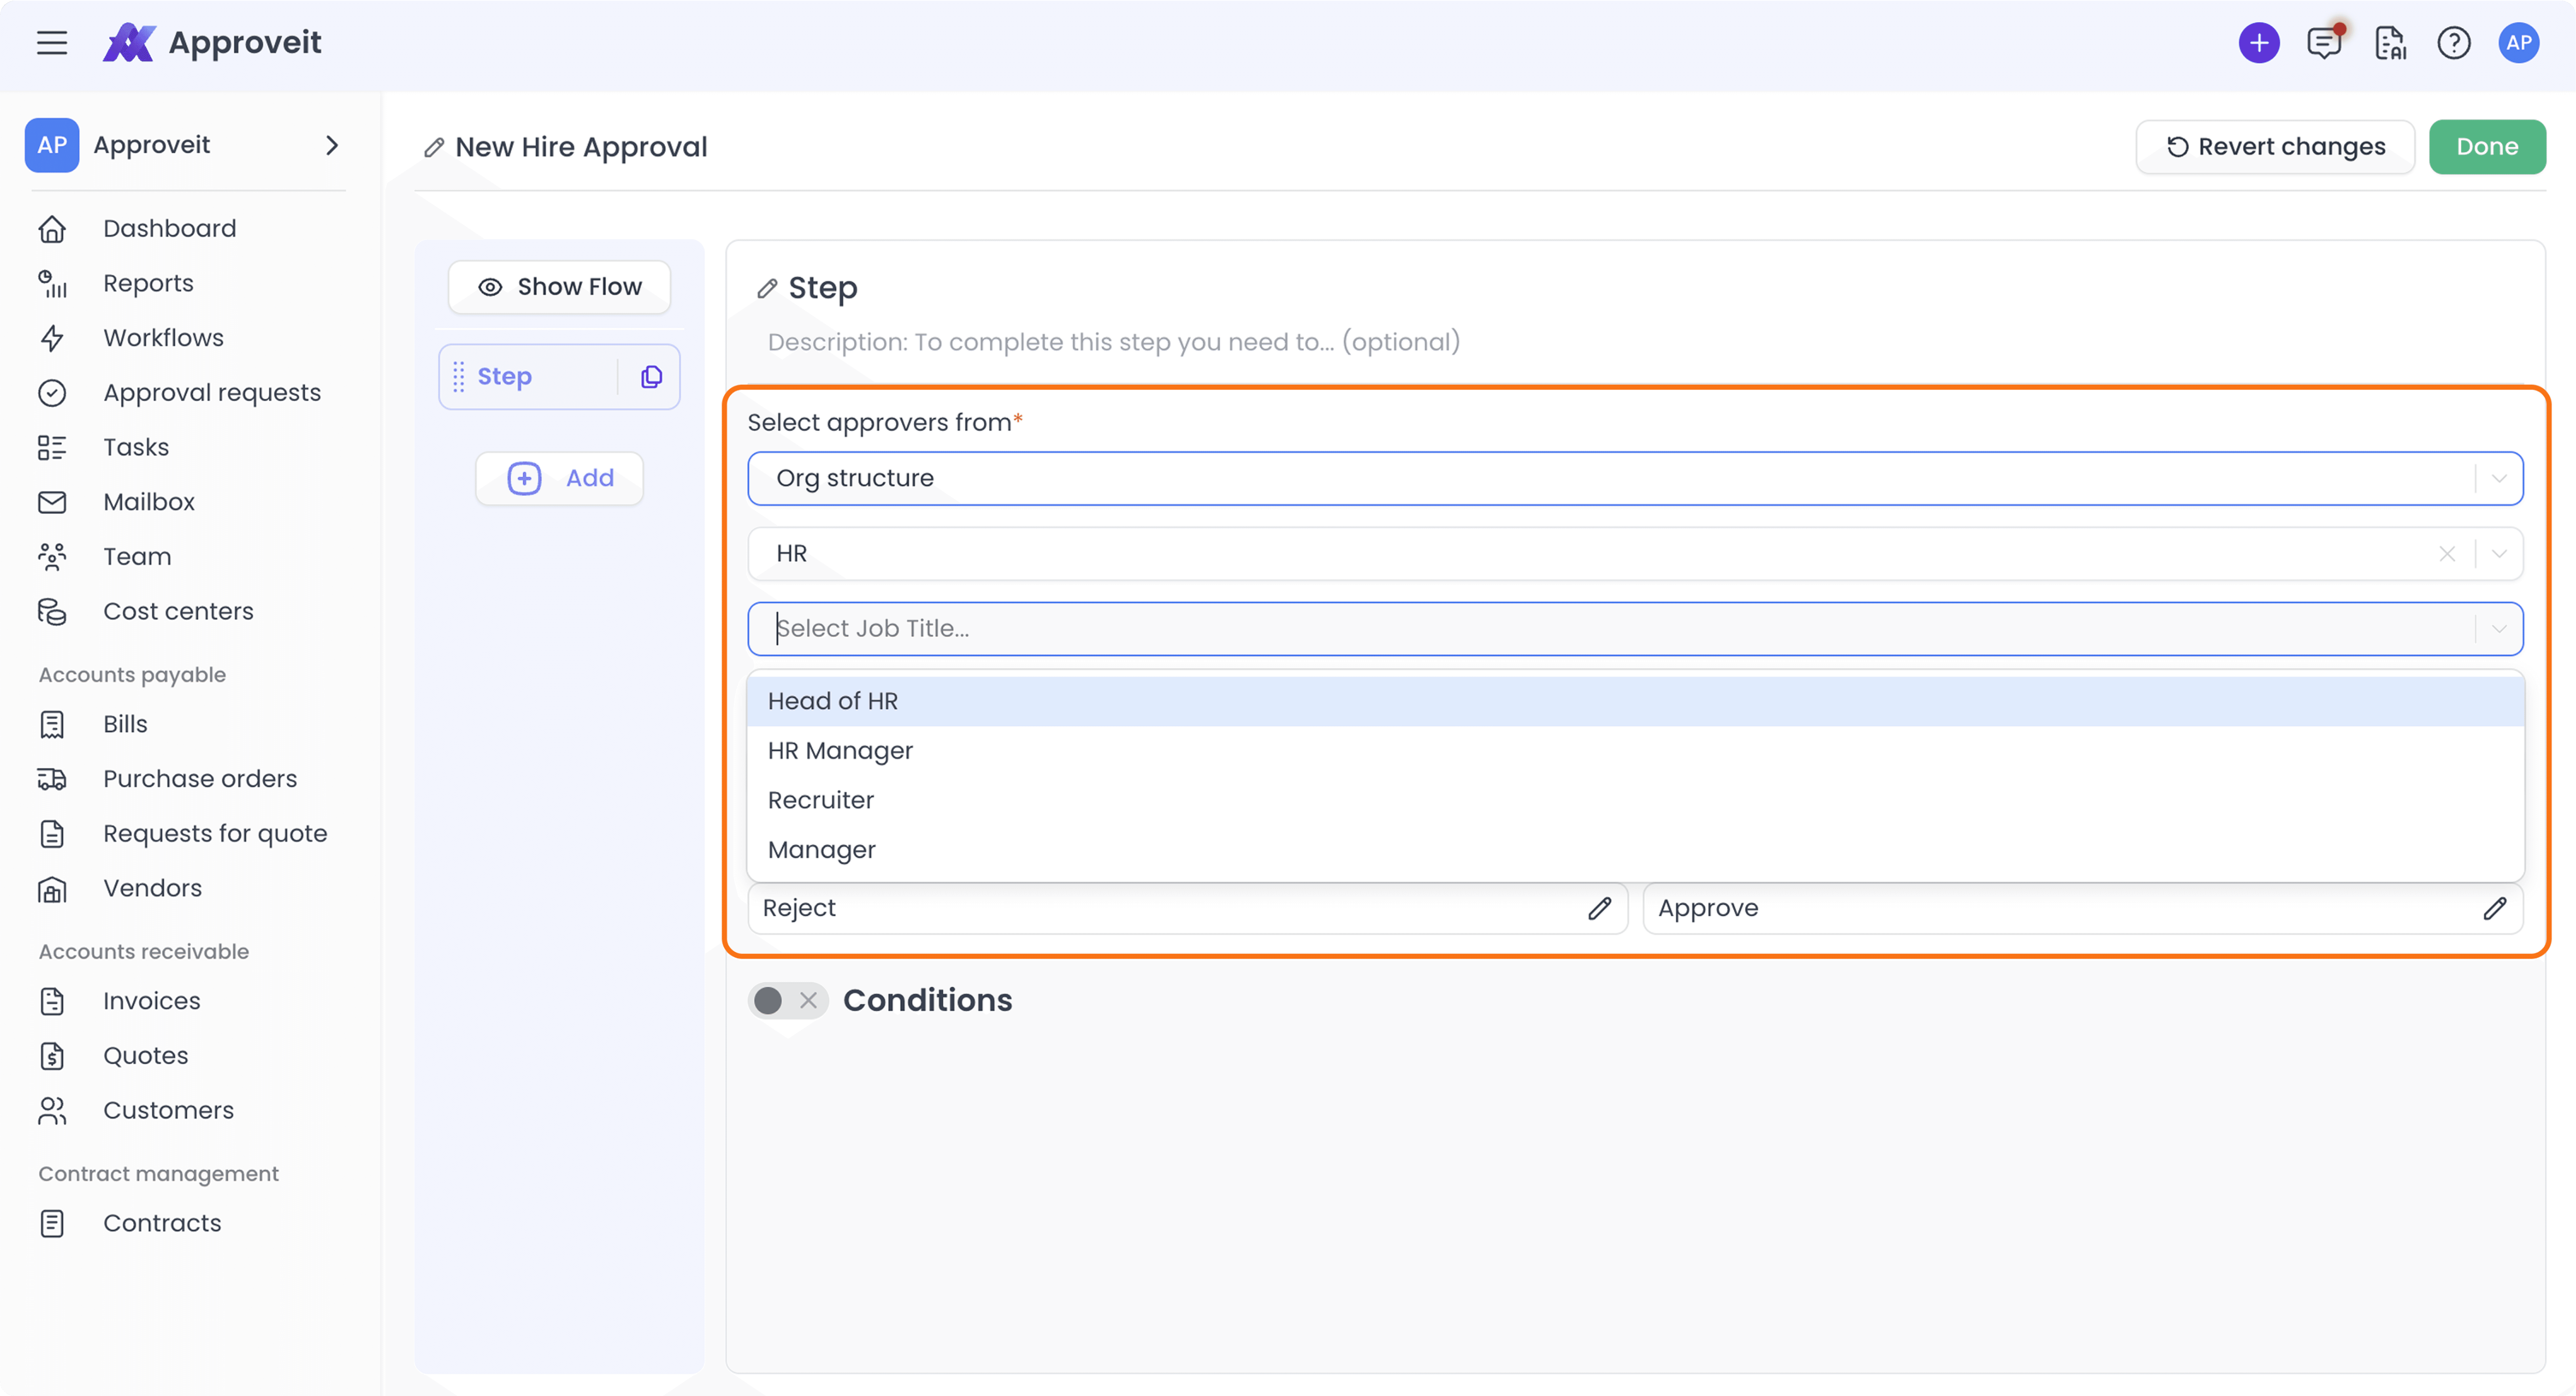This screenshot has width=2576, height=1396.
Task: Click the green Done button
Action: 2487,147
